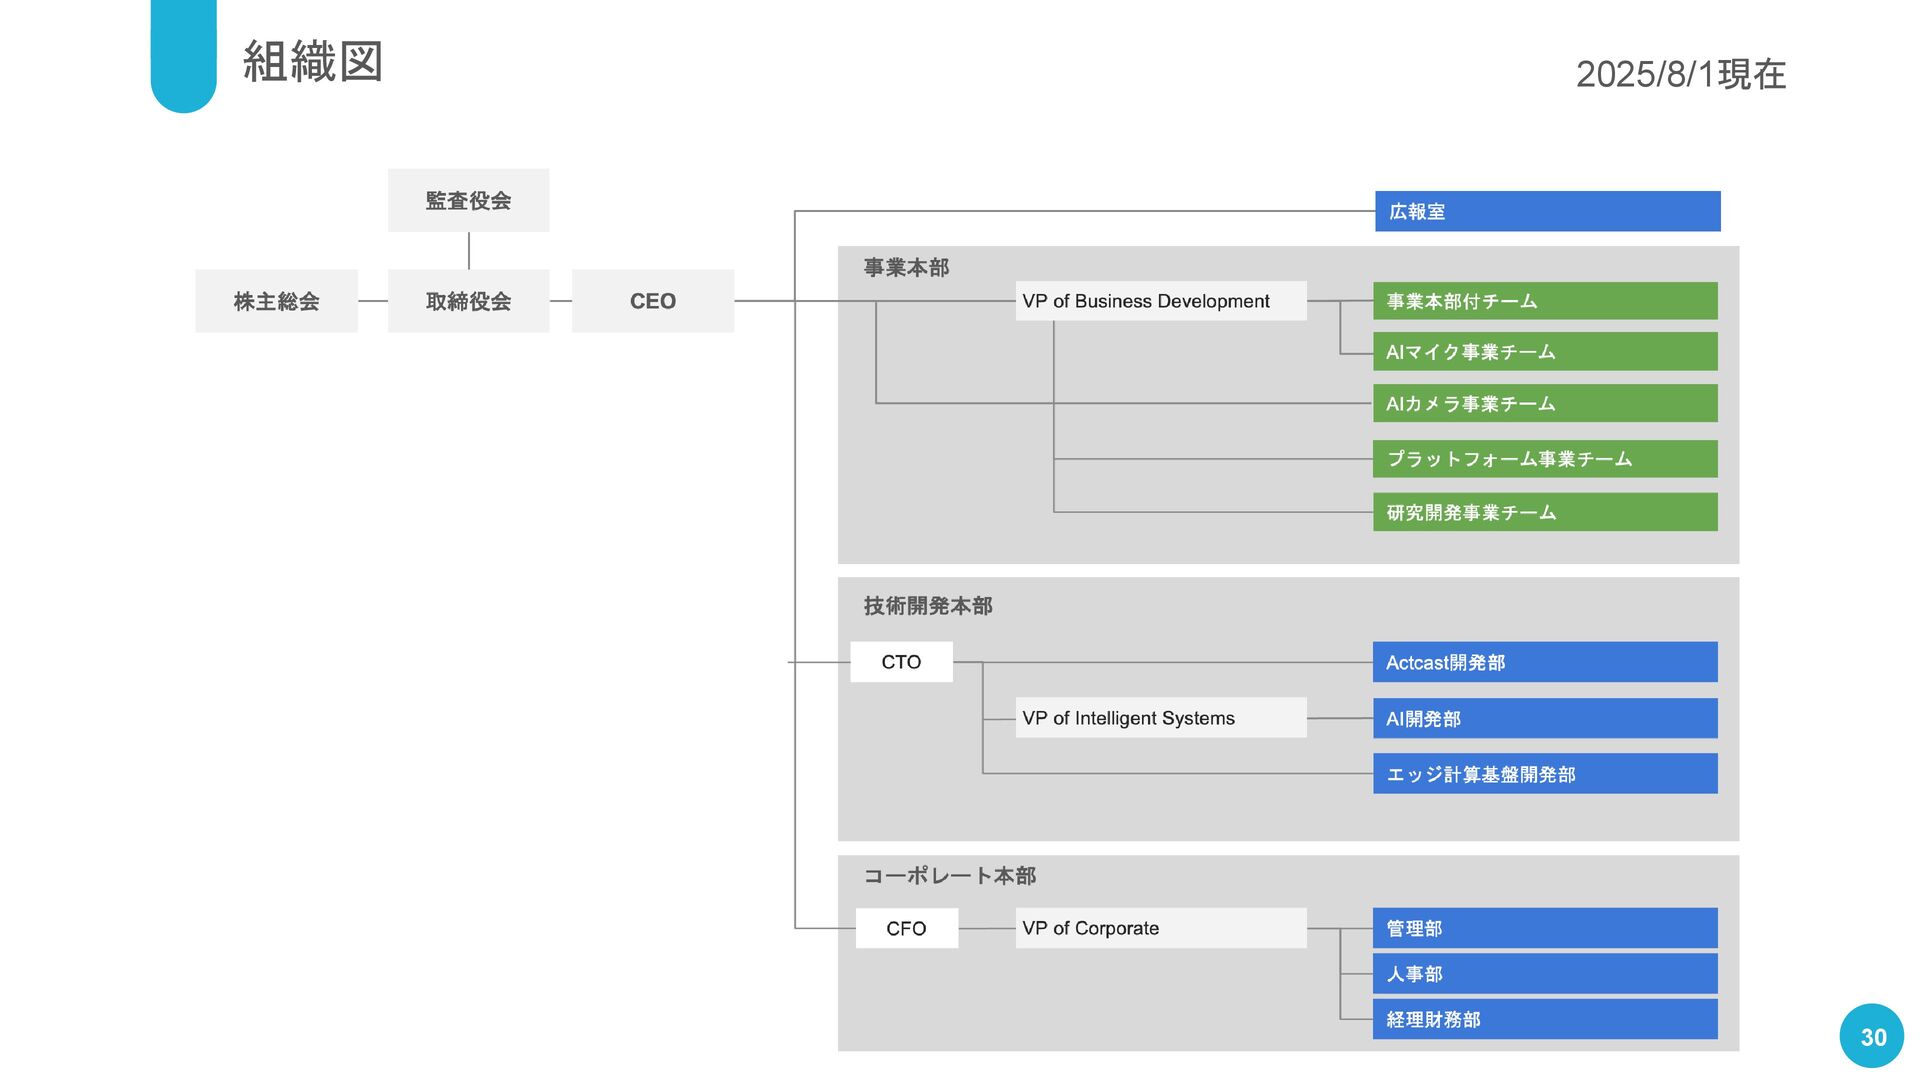Select the CTO box
This screenshot has width=1920, height=1080.
(901, 662)
